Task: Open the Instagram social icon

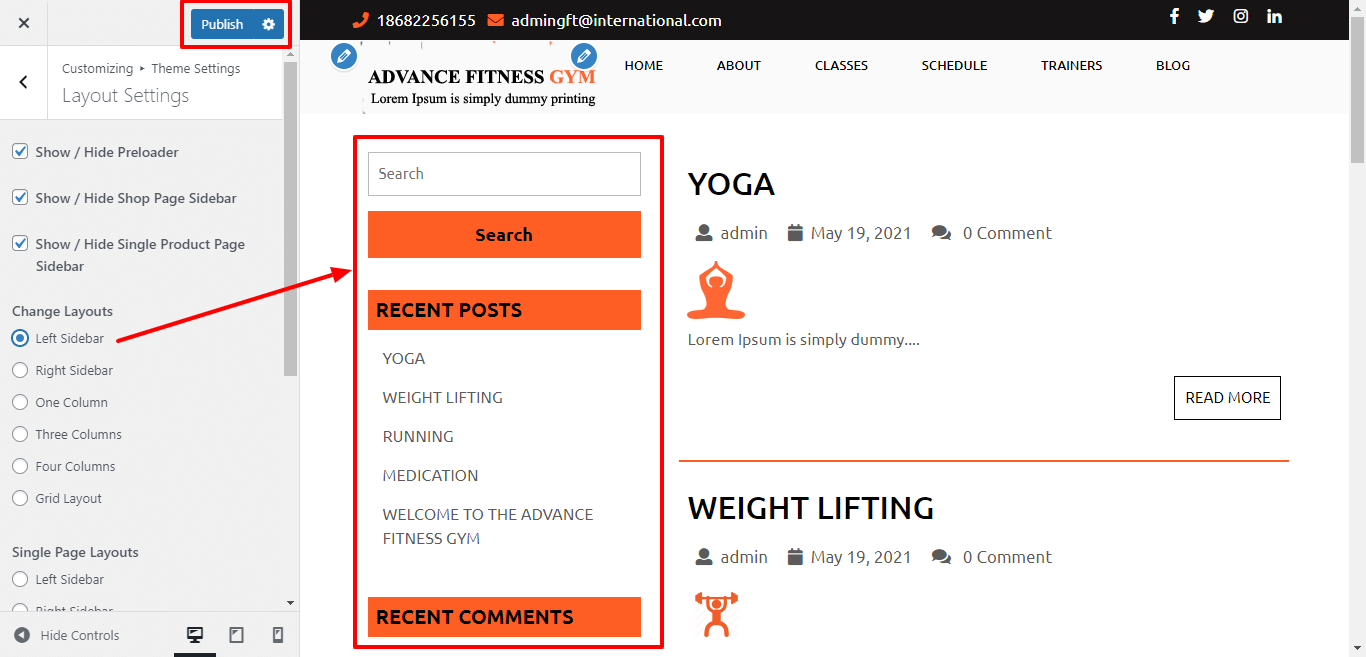Action: click(x=1240, y=16)
